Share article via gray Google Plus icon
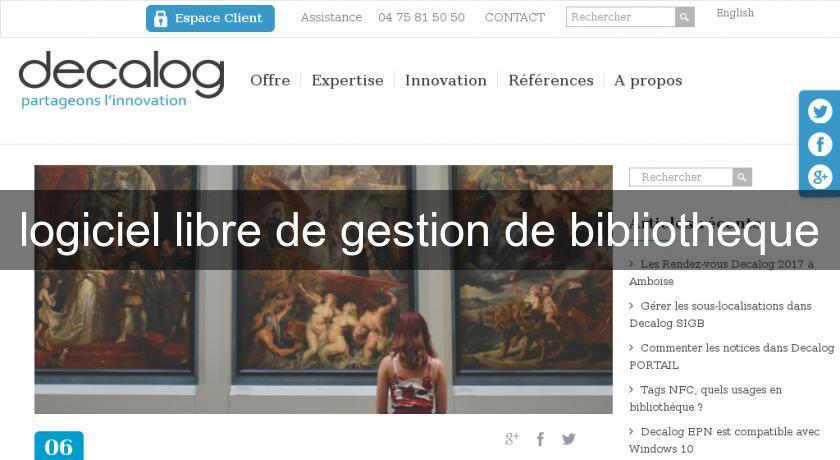Image resolution: width=840 pixels, height=460 pixels. [x=512, y=439]
